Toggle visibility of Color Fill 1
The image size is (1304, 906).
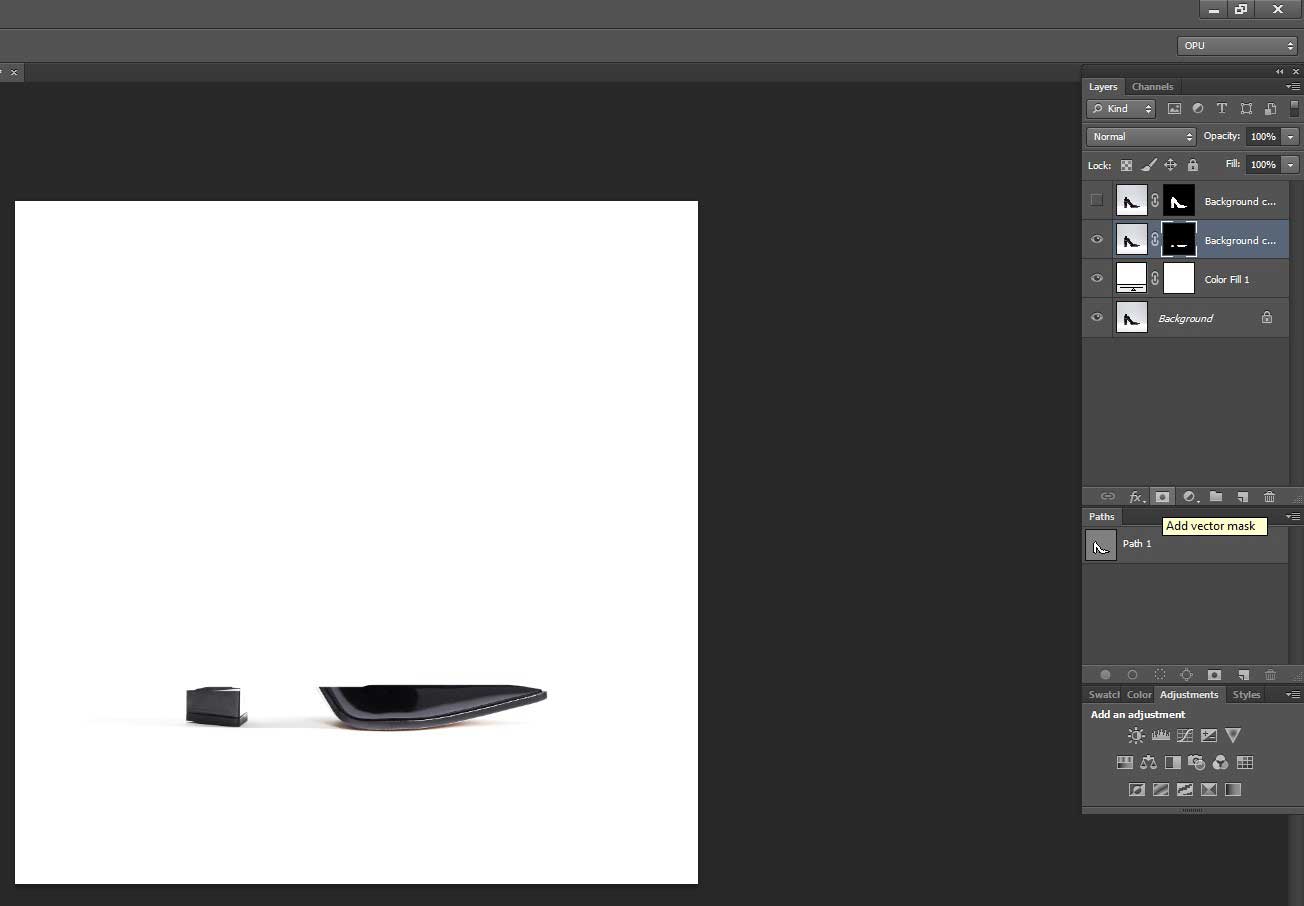click(x=1097, y=278)
